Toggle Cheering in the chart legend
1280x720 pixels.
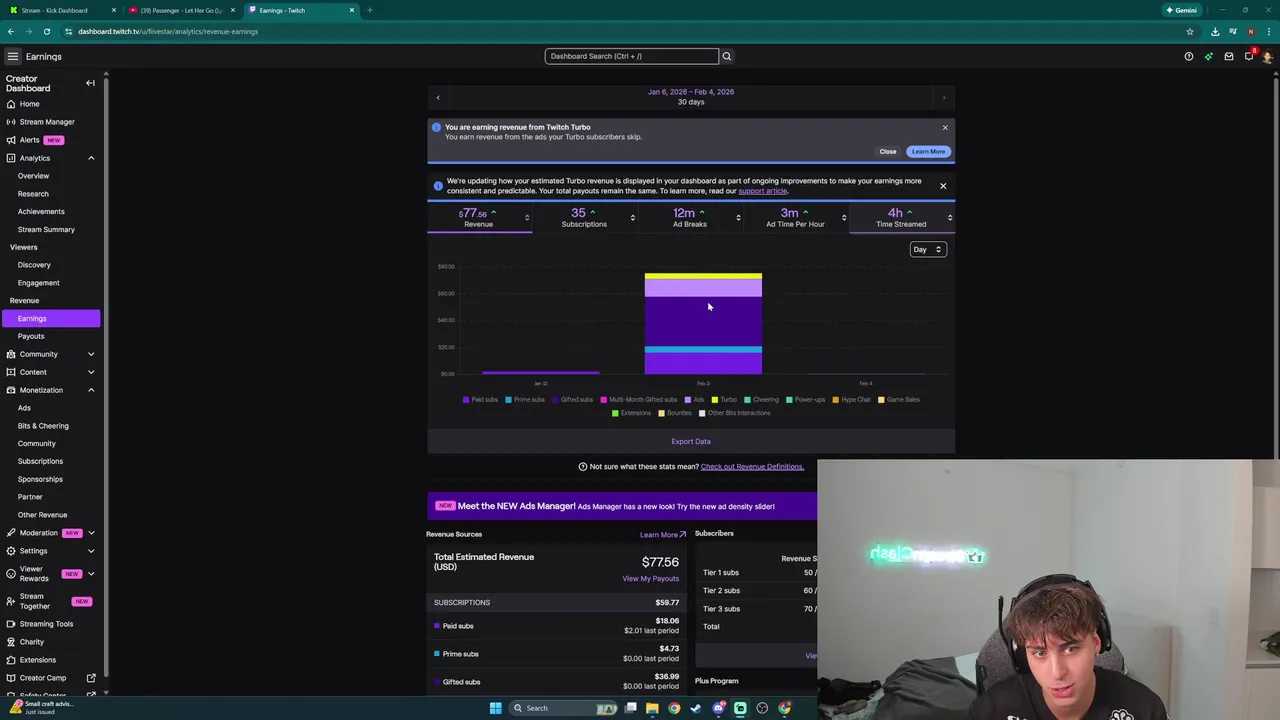point(761,399)
